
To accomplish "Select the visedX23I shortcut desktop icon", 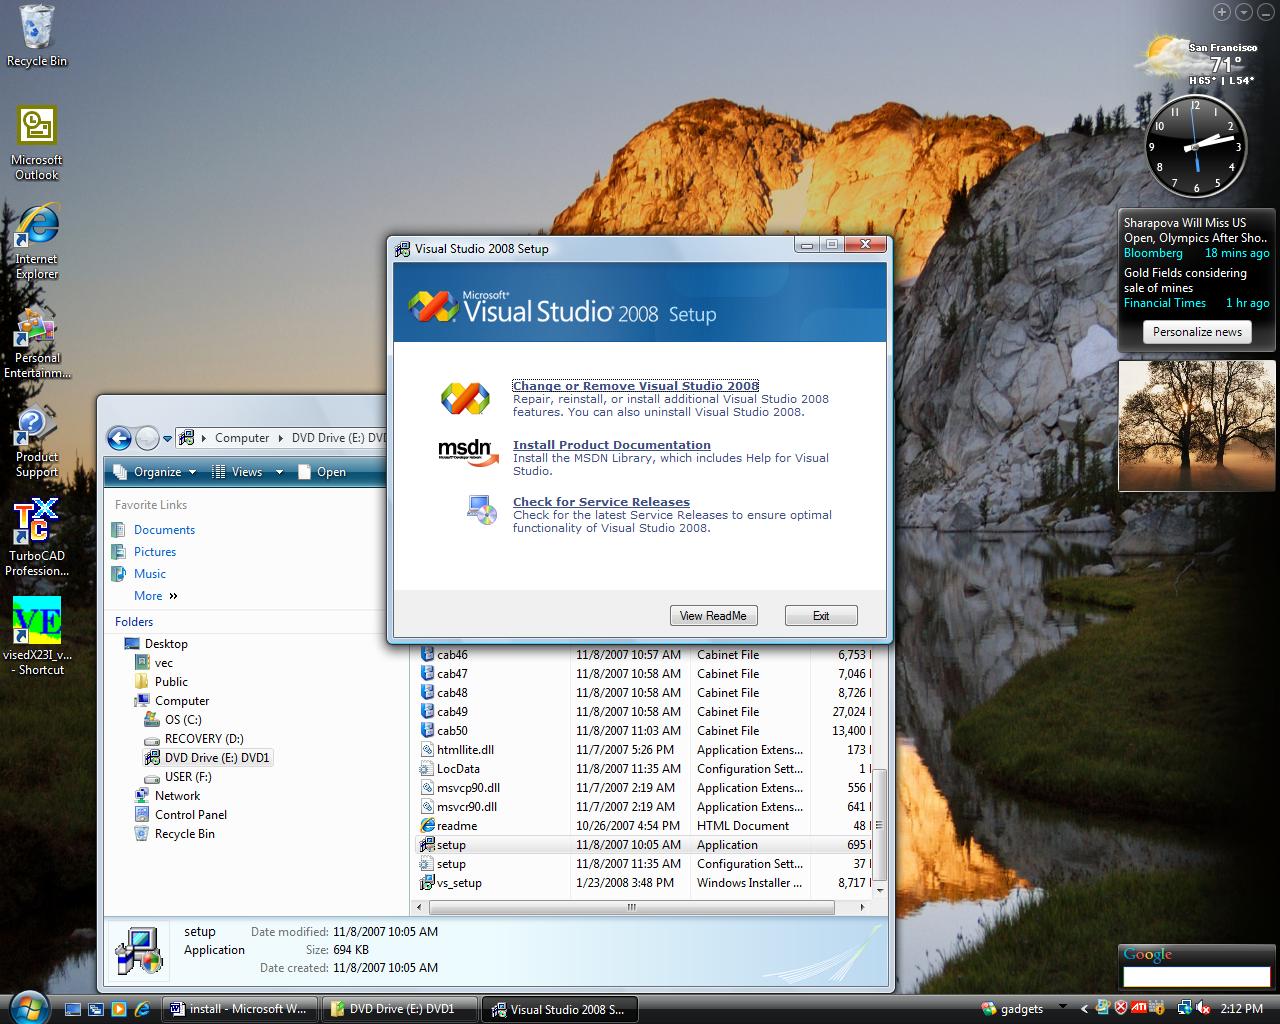I will click(37, 637).
